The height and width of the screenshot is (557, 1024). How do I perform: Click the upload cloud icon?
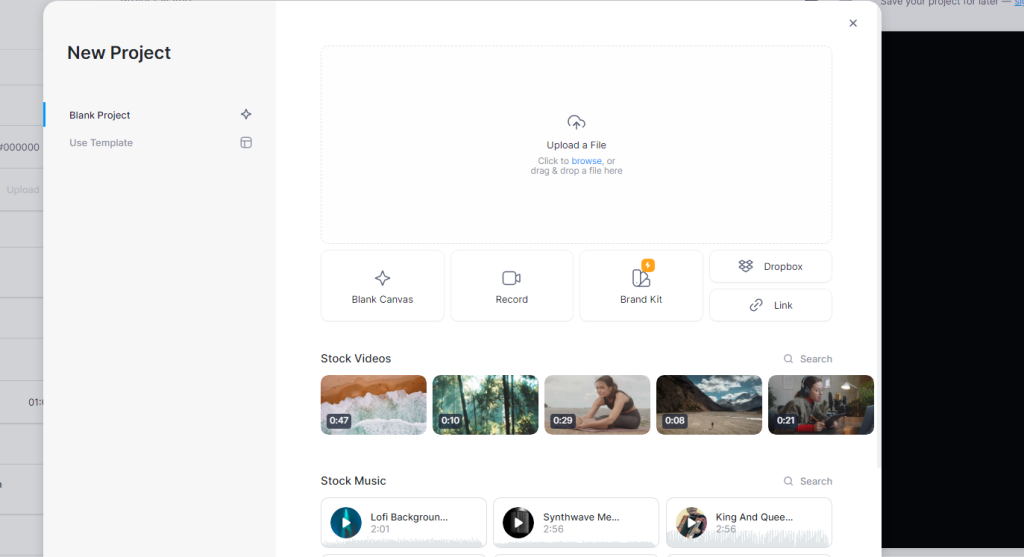pos(576,122)
